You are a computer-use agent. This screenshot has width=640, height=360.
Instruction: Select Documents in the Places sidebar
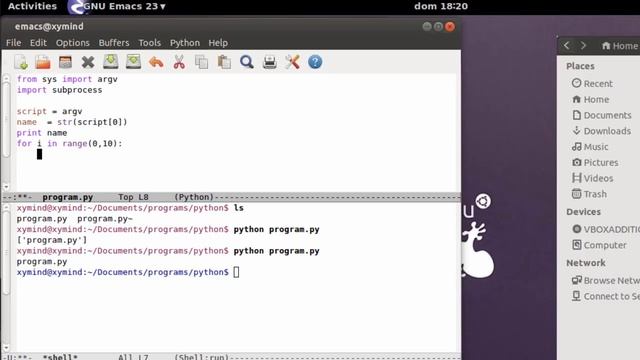pos(602,116)
